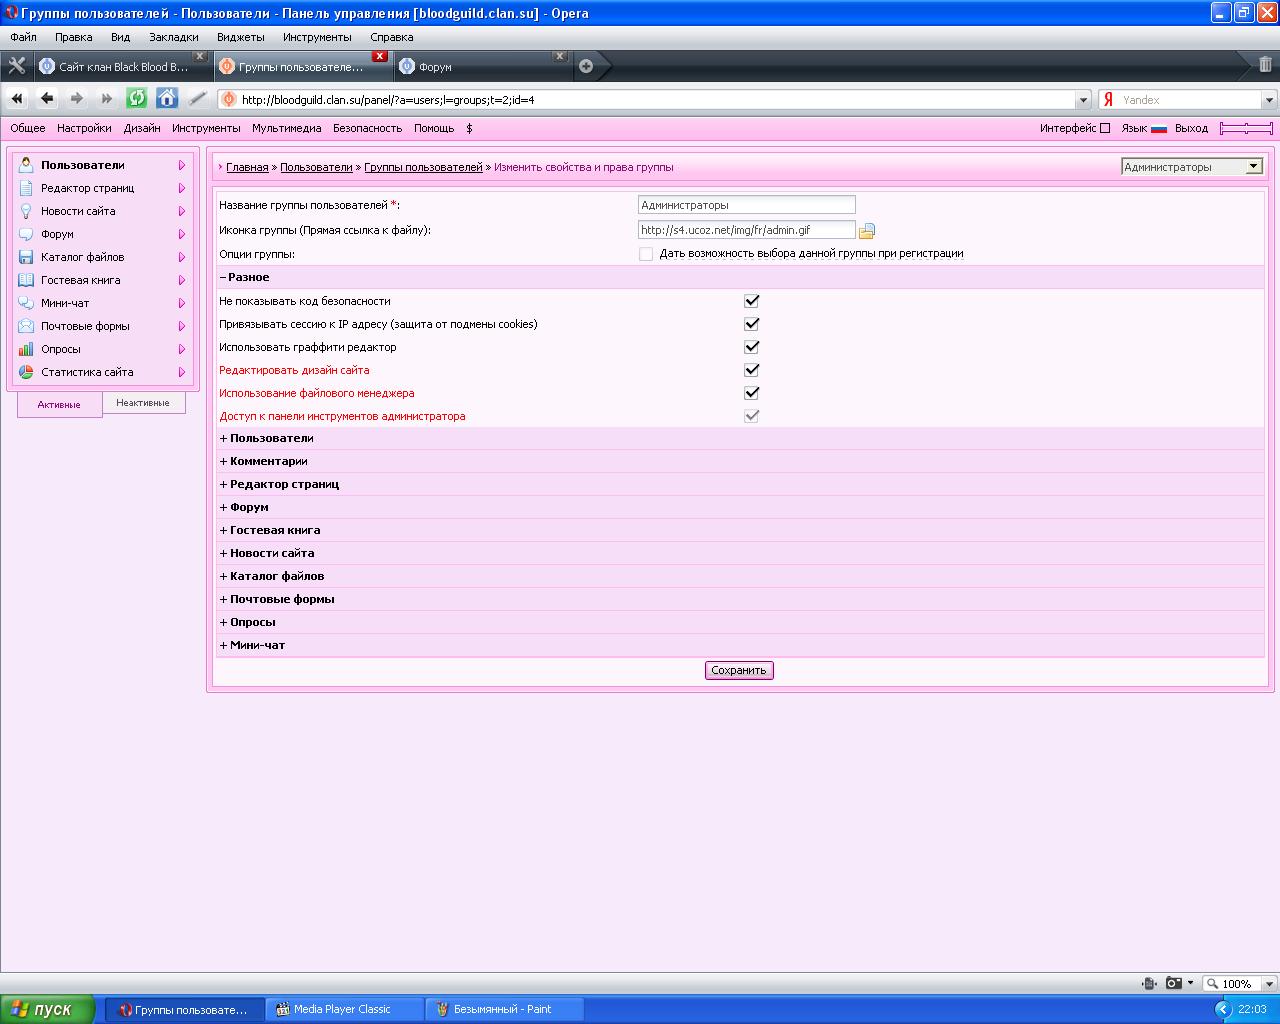1280x1024 pixels.
Task: Adjust the page zoom 100% control
Action: point(1240,983)
